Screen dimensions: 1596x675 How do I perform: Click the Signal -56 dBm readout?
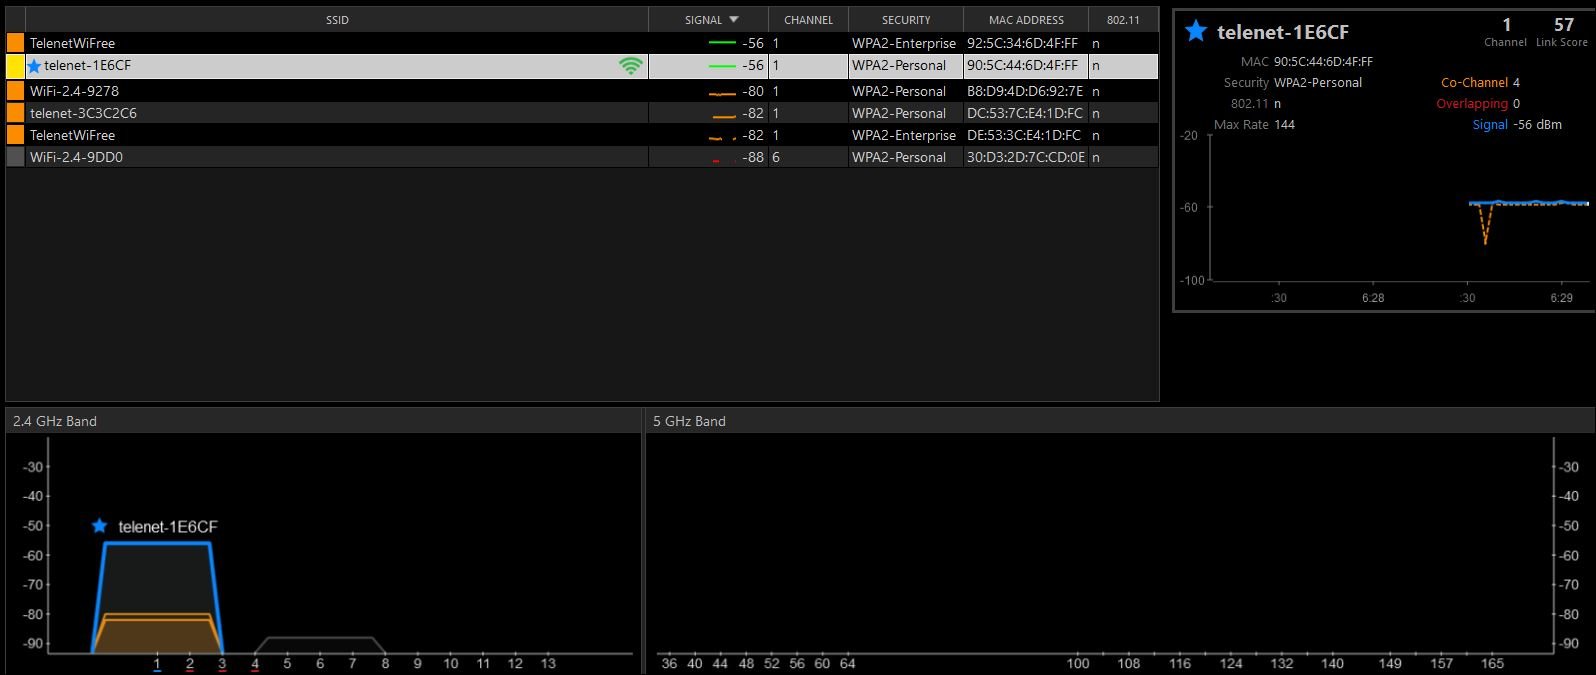pos(1516,125)
